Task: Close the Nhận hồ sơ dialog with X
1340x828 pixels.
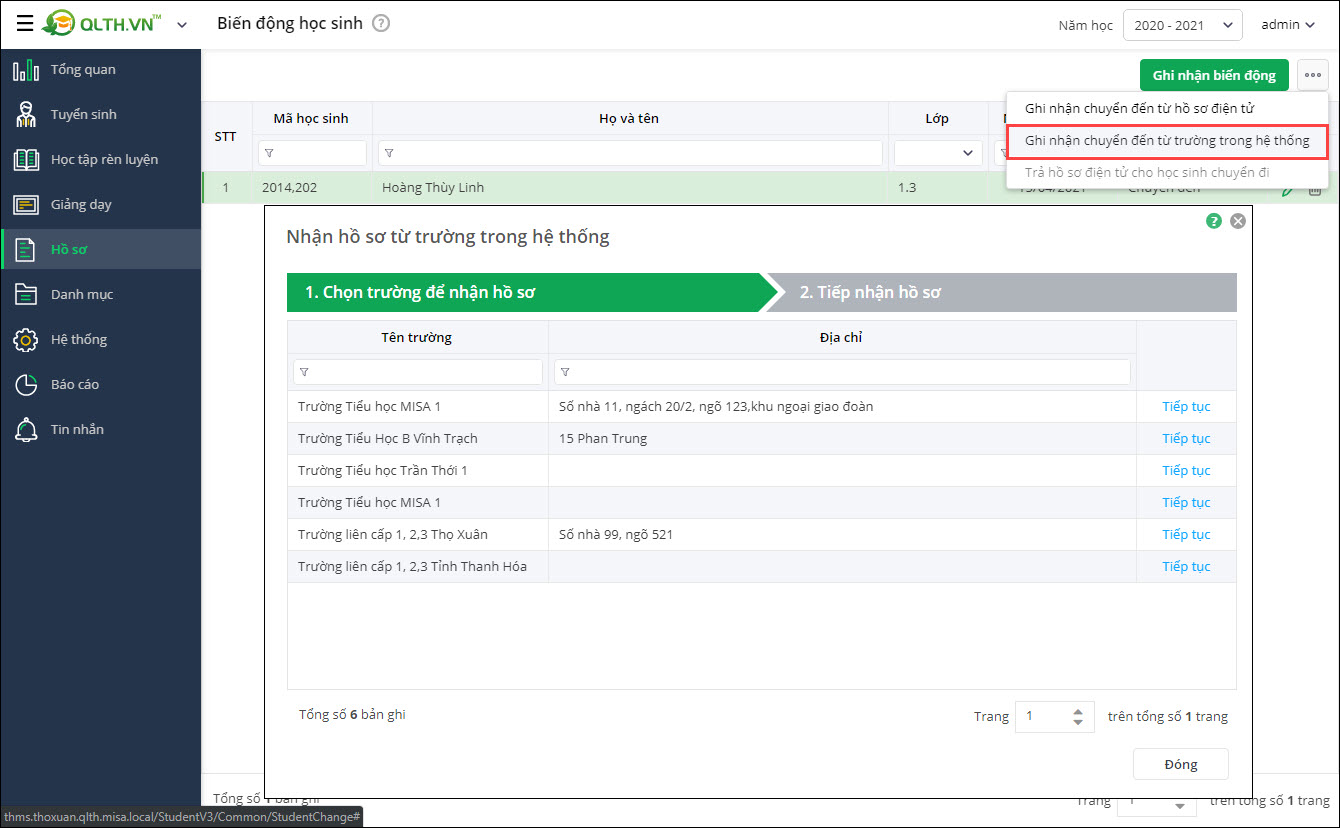Action: pyautogui.click(x=1238, y=221)
